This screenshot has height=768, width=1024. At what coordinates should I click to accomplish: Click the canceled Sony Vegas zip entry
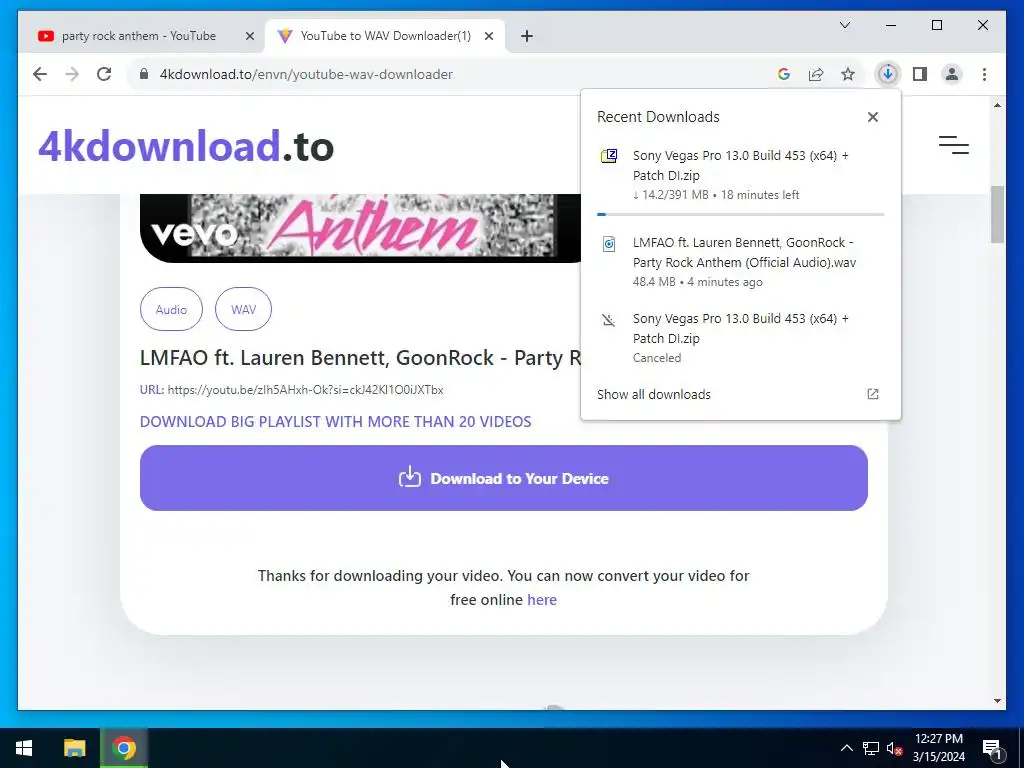(741, 338)
